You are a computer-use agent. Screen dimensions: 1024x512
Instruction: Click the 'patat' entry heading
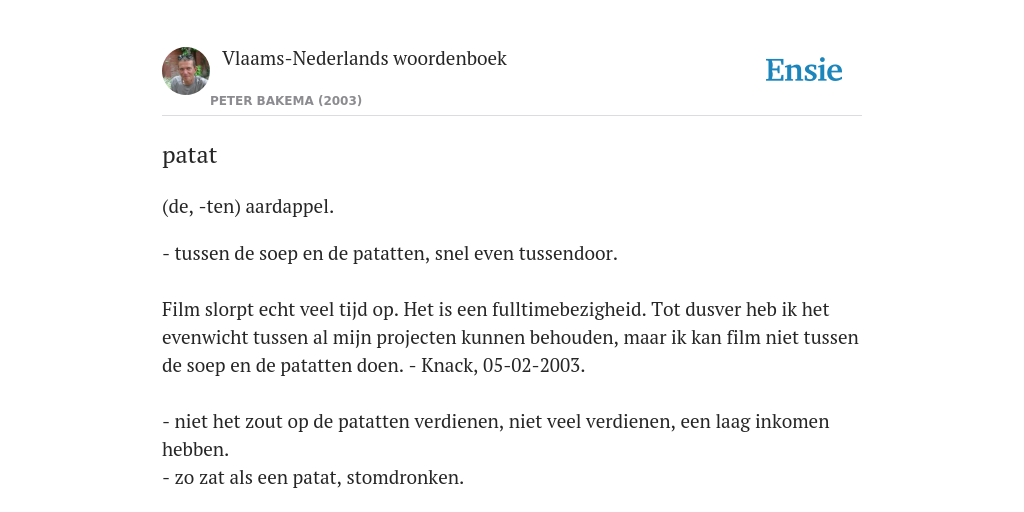tap(189, 155)
